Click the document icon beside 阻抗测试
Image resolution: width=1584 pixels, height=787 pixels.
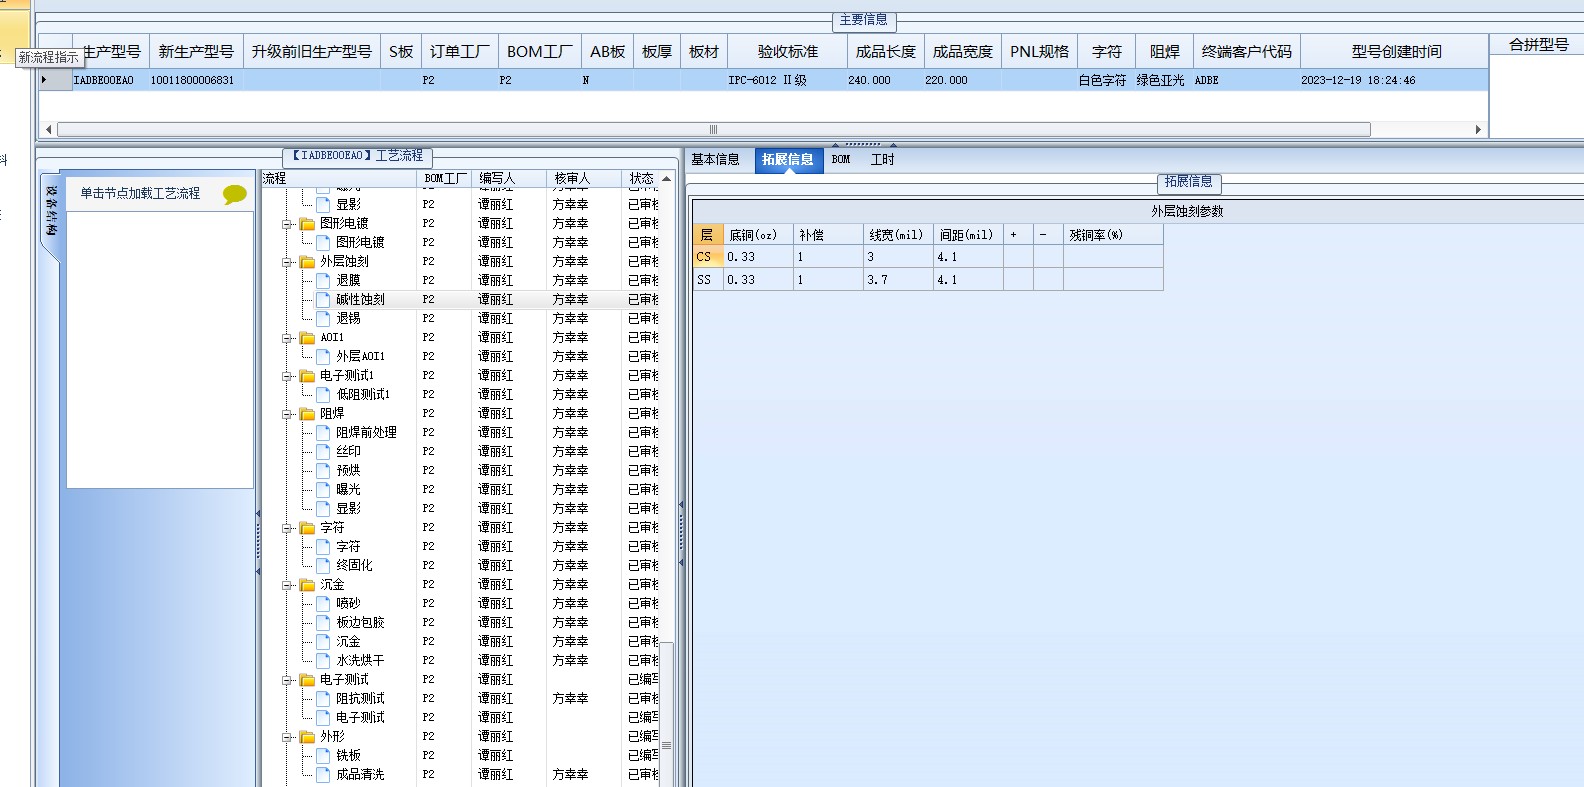pos(323,698)
